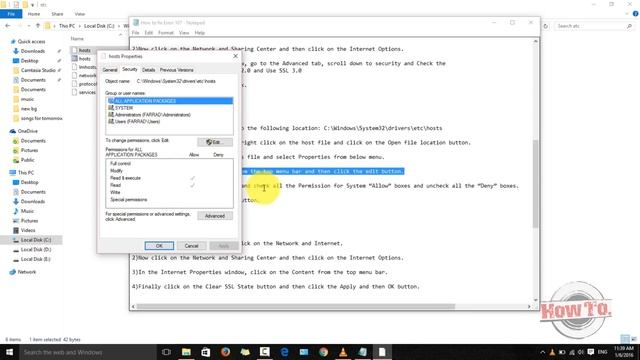Screen dimensions: 640x360
Task: Click the volume icon in the system tray
Action: 580,352
